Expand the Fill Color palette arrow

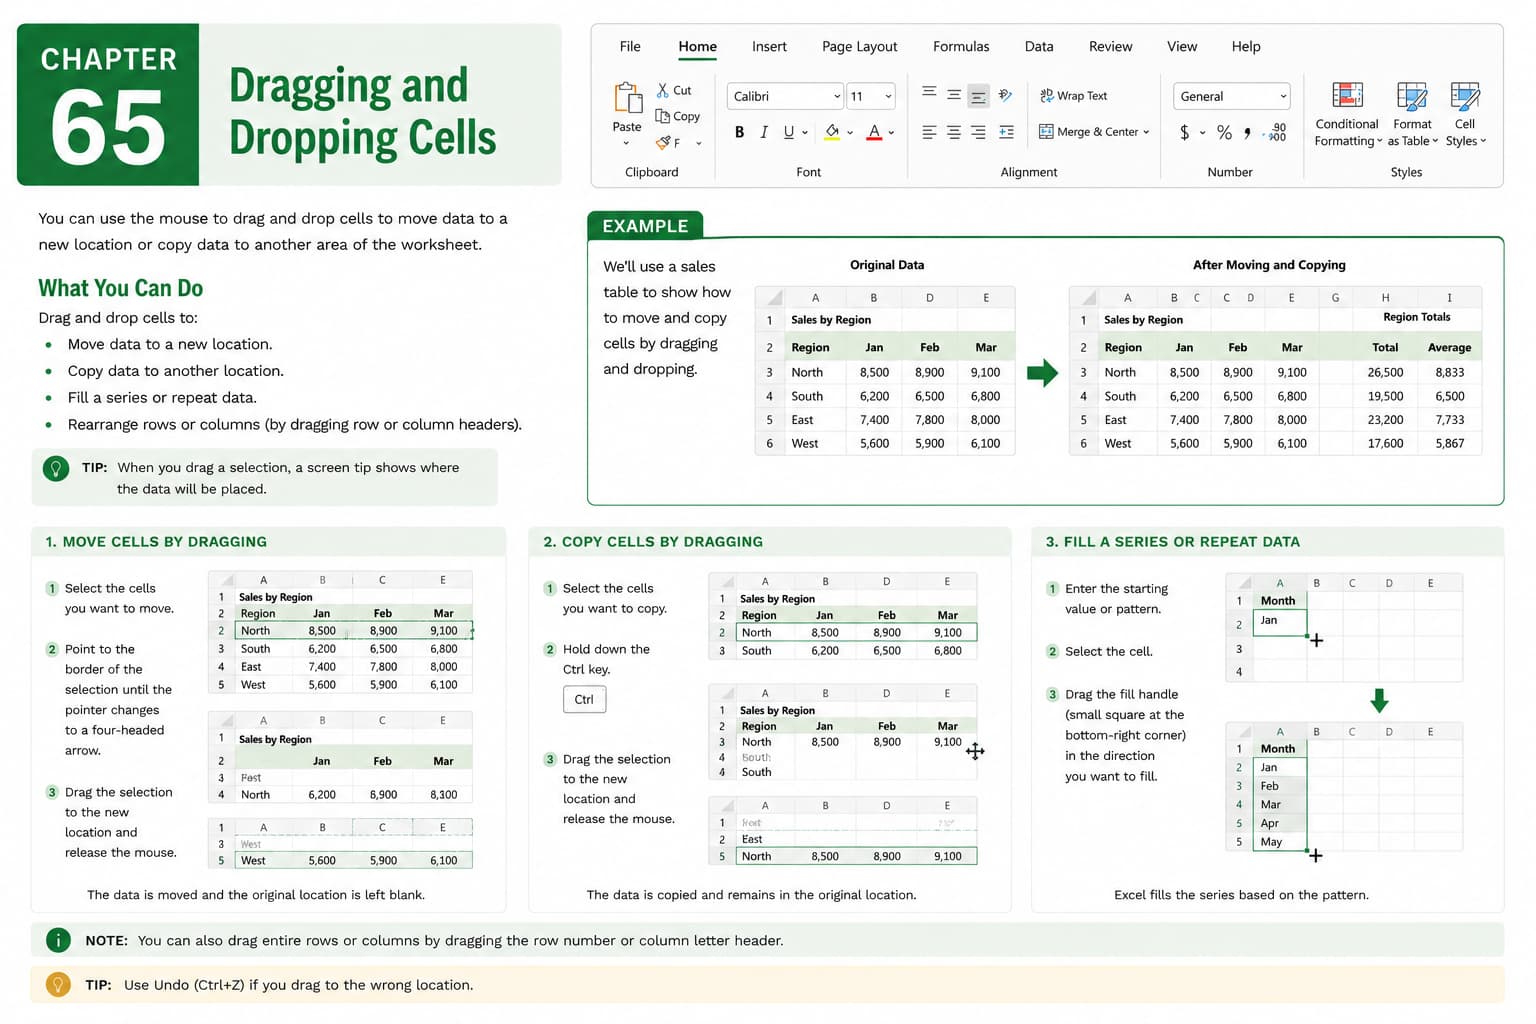pyautogui.click(x=850, y=133)
